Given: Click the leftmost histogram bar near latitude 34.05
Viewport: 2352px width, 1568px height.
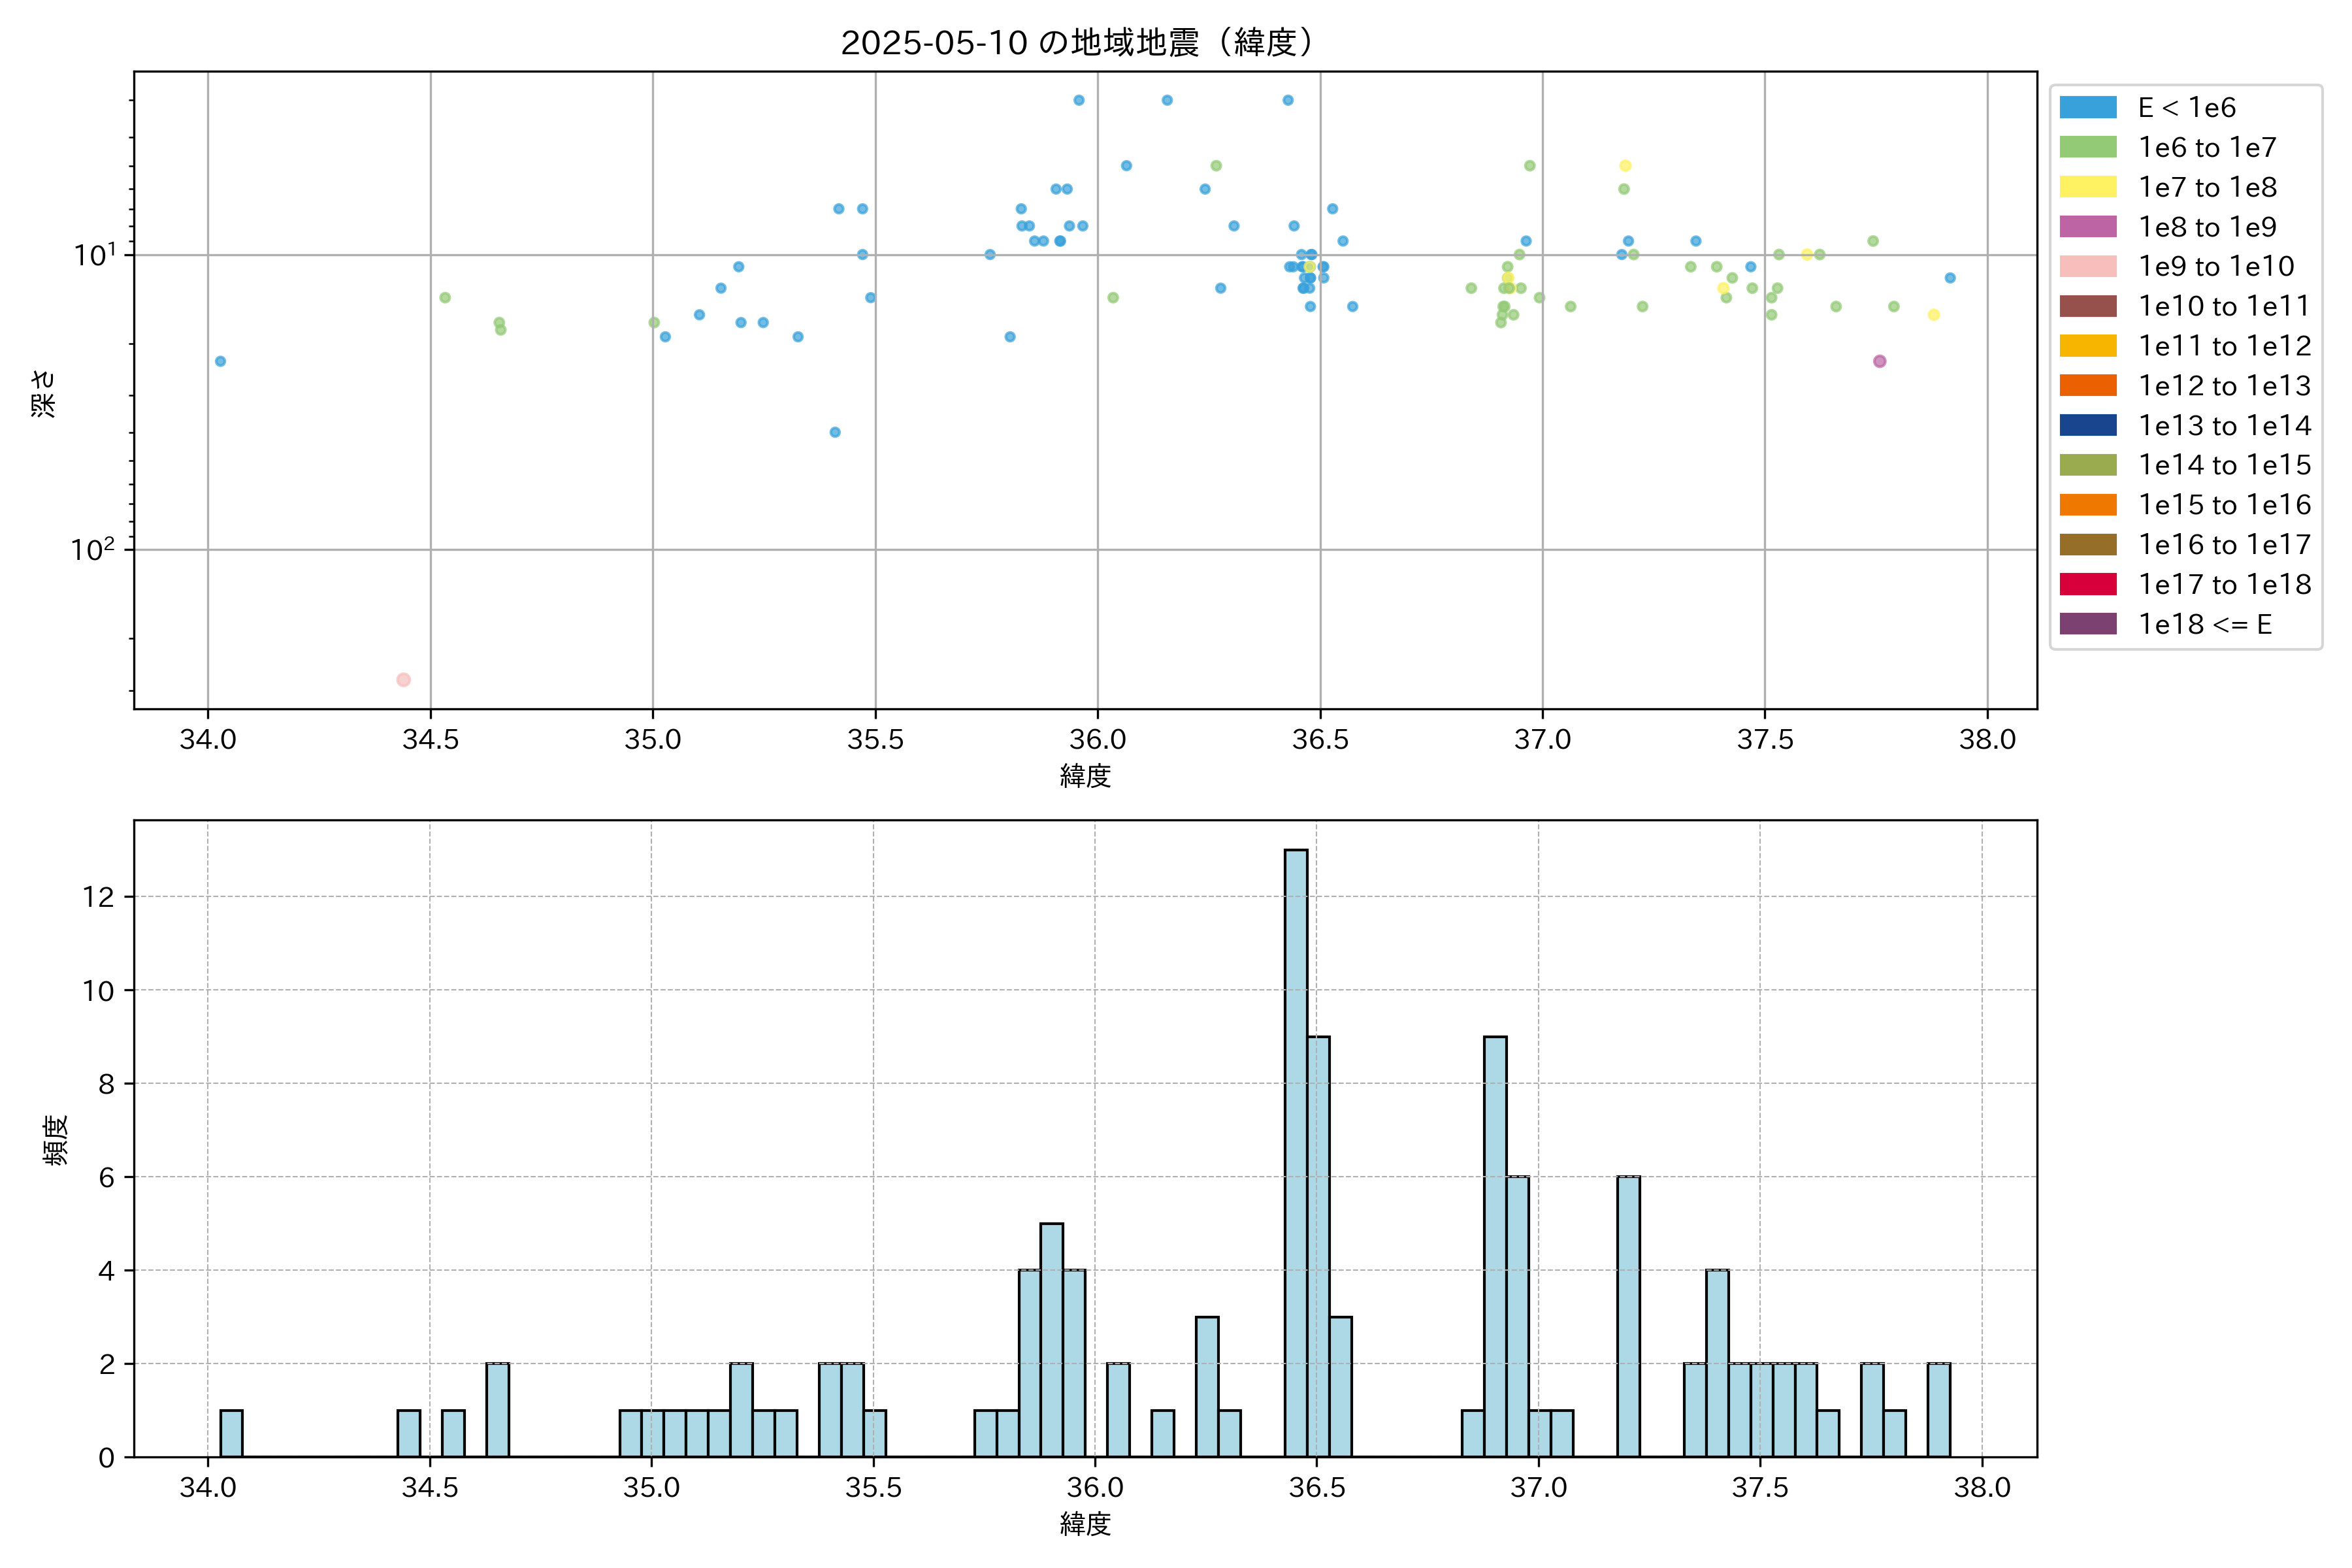Looking at the screenshot, I should pyautogui.click(x=231, y=1433).
